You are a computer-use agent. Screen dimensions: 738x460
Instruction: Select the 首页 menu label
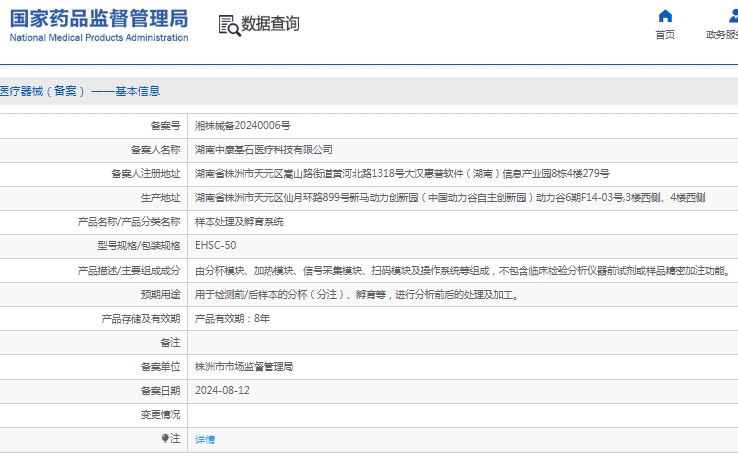(x=665, y=35)
